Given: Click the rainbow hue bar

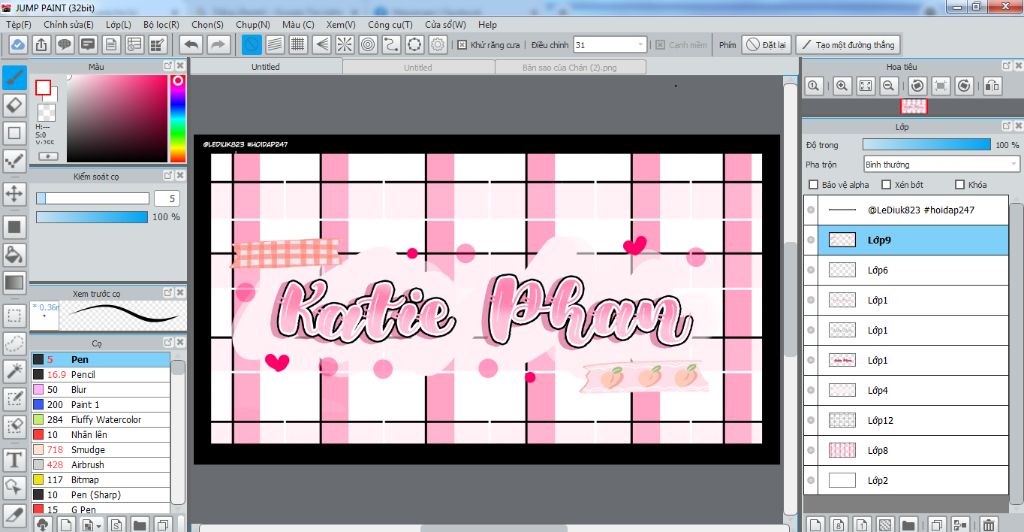Looking at the screenshot, I should pos(178,118).
